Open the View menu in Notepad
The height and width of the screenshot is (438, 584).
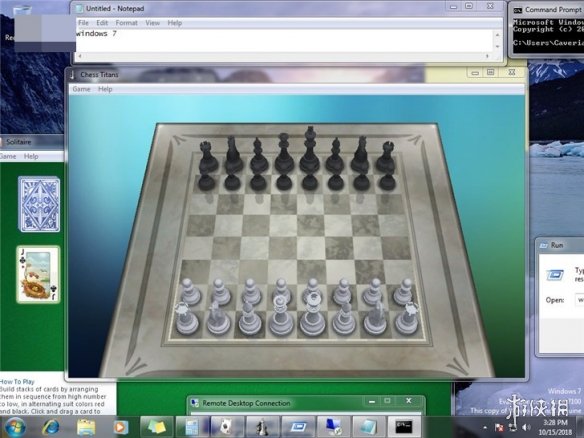pos(152,23)
